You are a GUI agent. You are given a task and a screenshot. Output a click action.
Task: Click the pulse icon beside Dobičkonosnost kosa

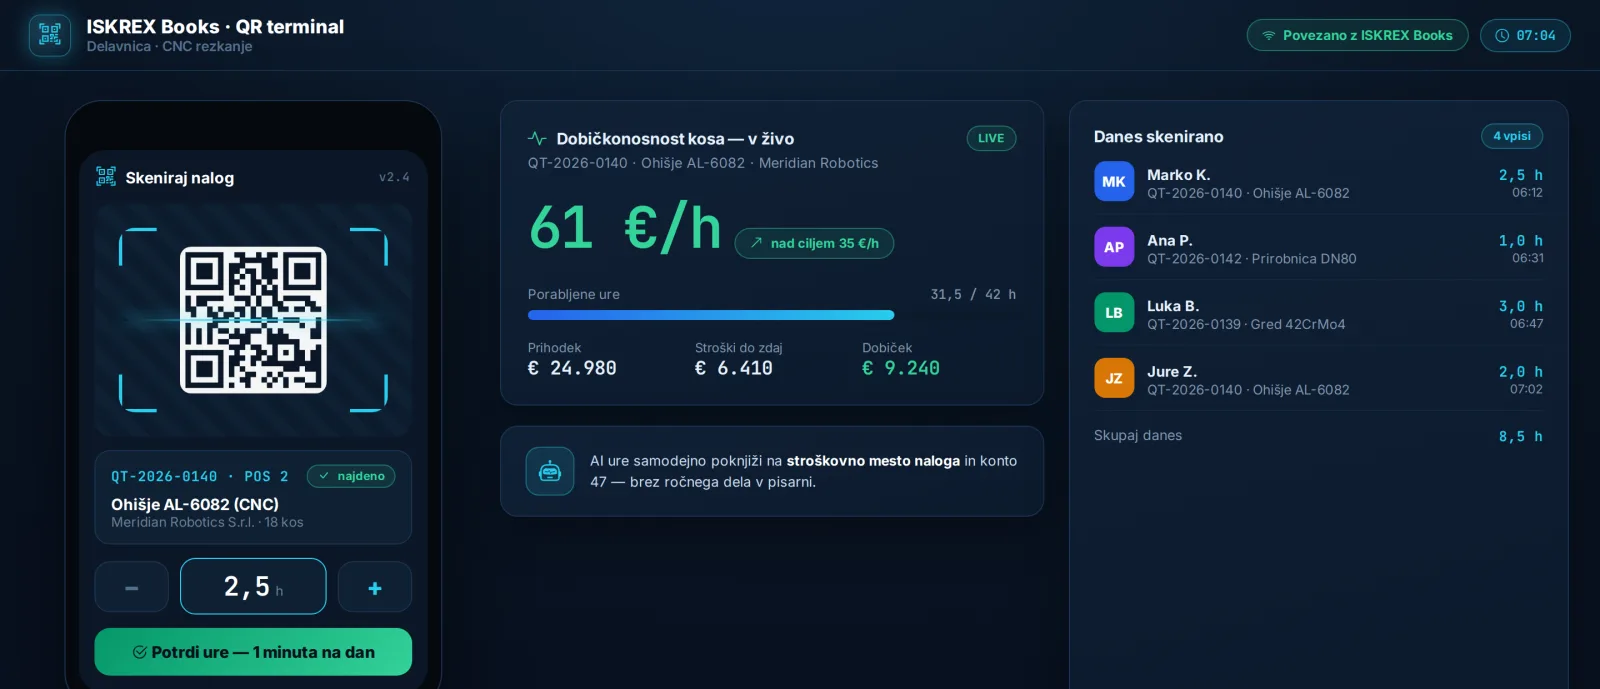537,138
